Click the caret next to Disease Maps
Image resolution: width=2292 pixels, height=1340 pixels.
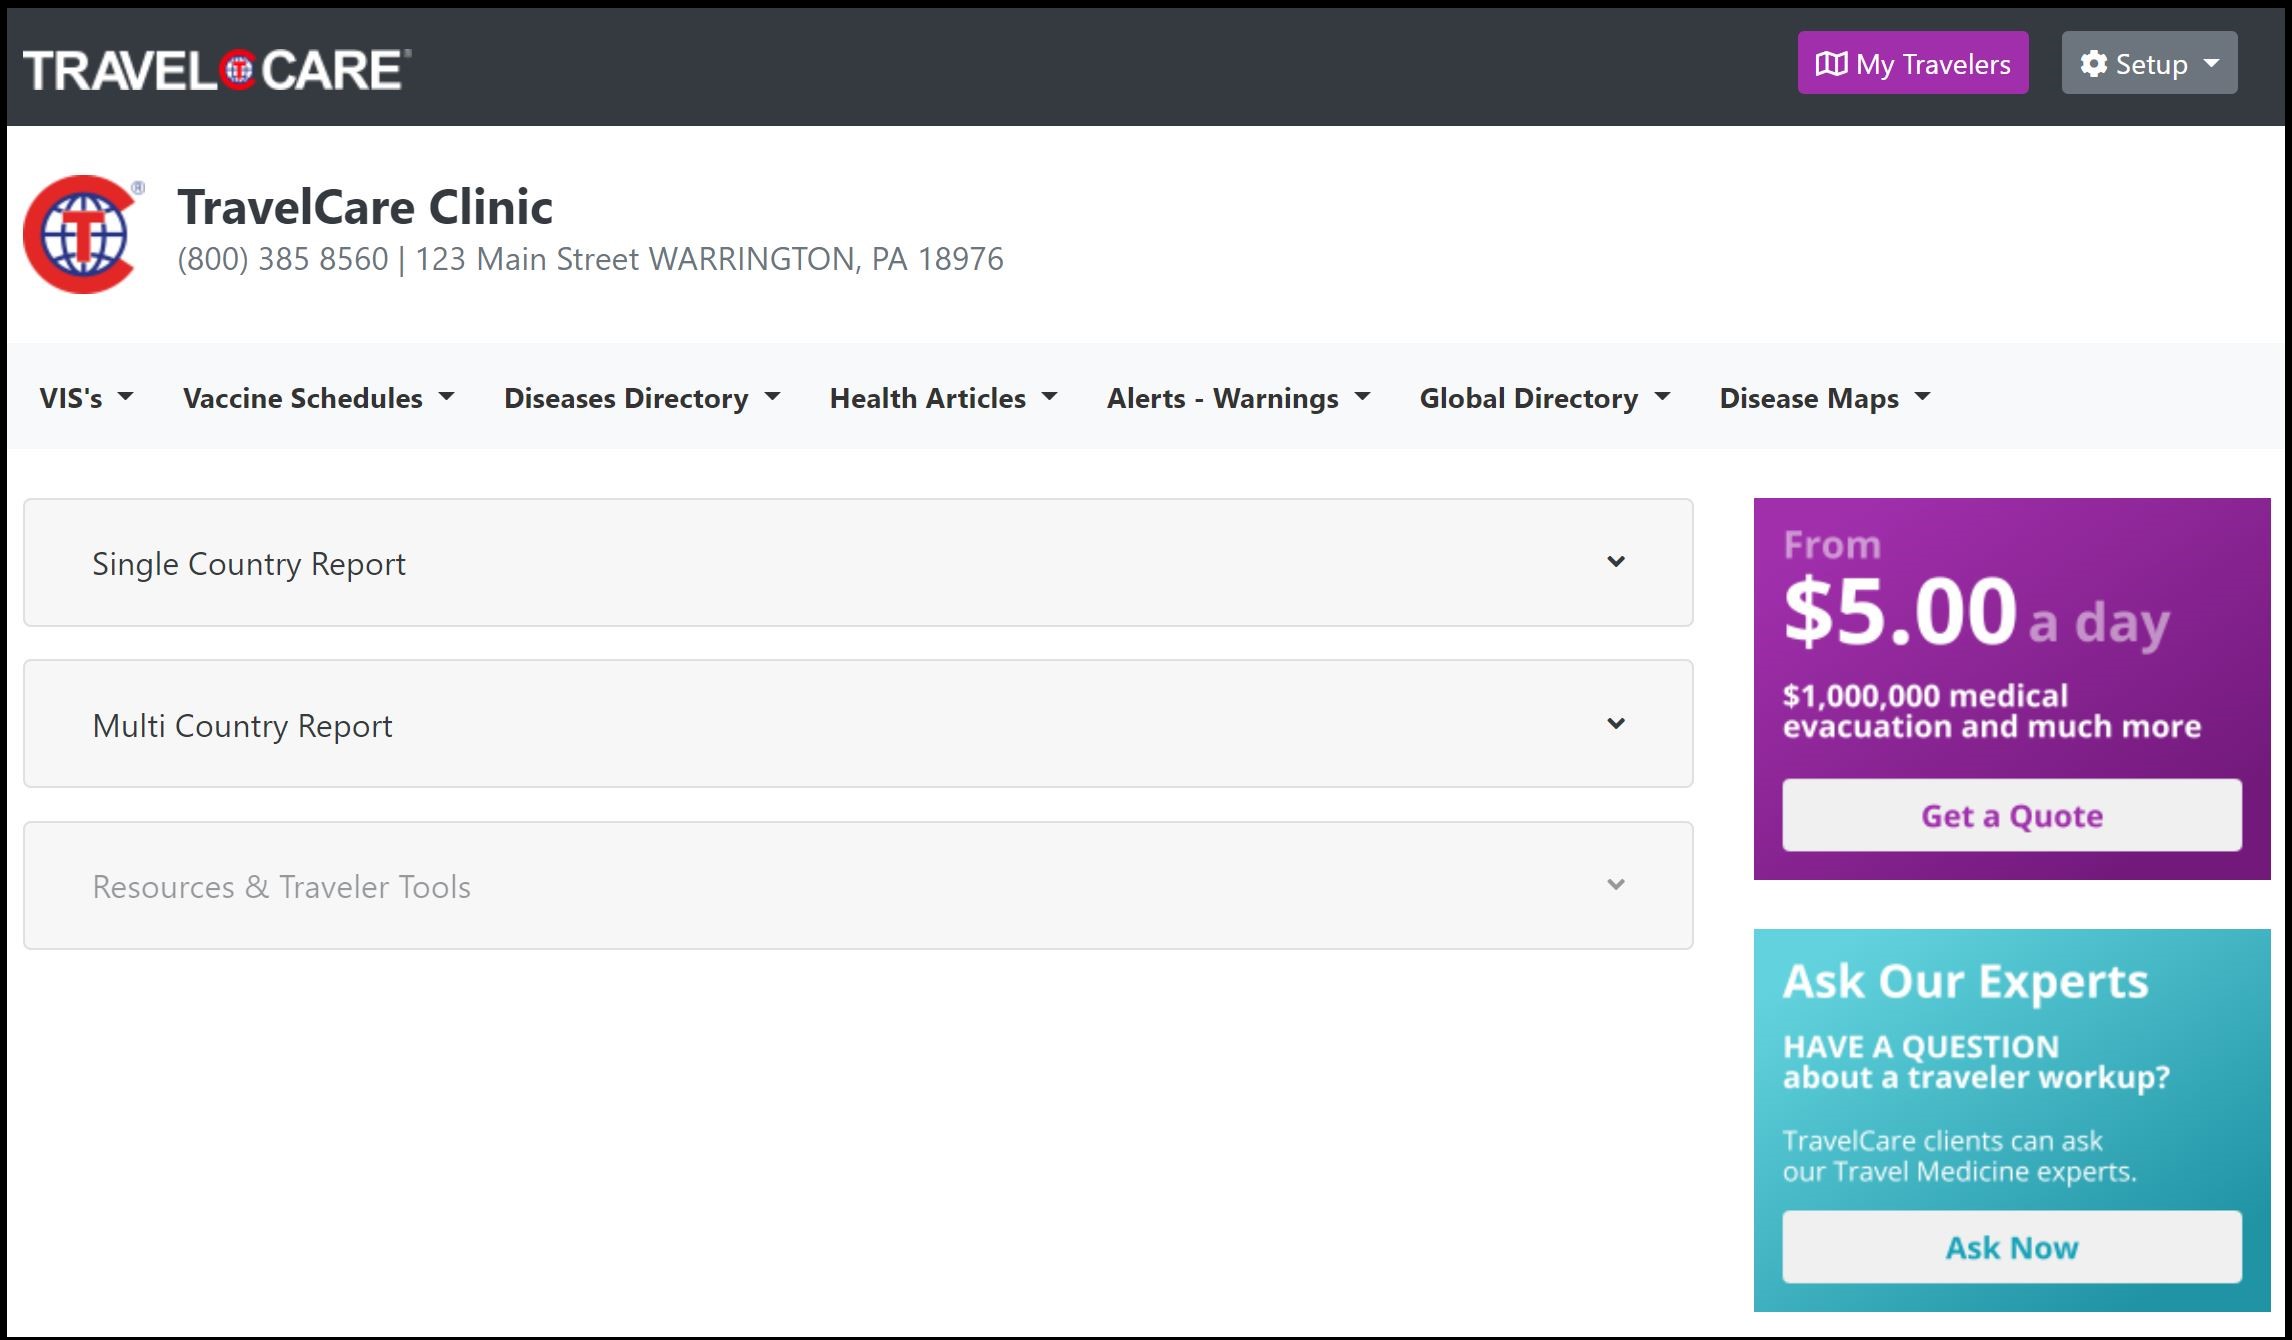tap(1923, 397)
